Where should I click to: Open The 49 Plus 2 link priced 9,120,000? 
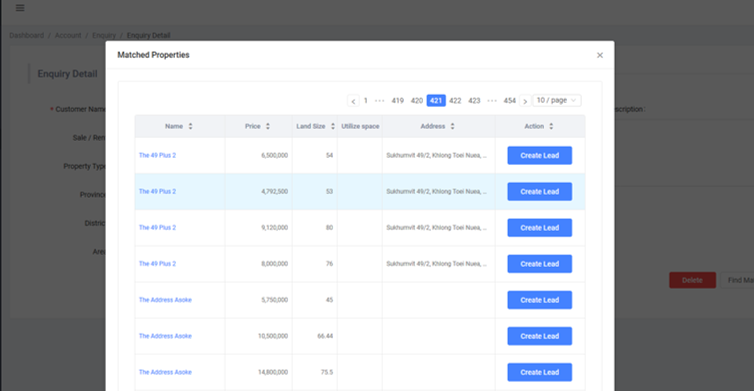coord(157,227)
